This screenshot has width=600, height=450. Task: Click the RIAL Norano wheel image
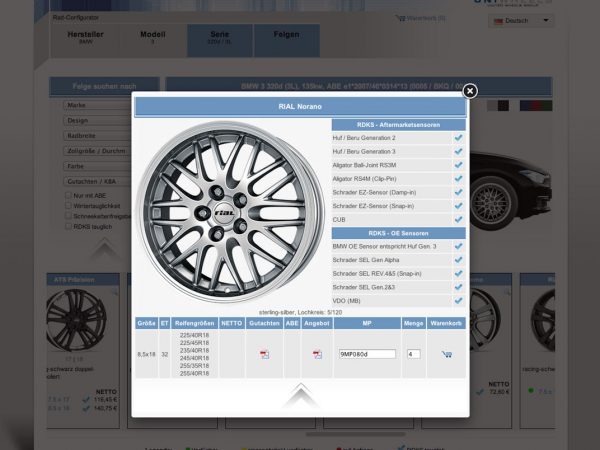coord(231,212)
